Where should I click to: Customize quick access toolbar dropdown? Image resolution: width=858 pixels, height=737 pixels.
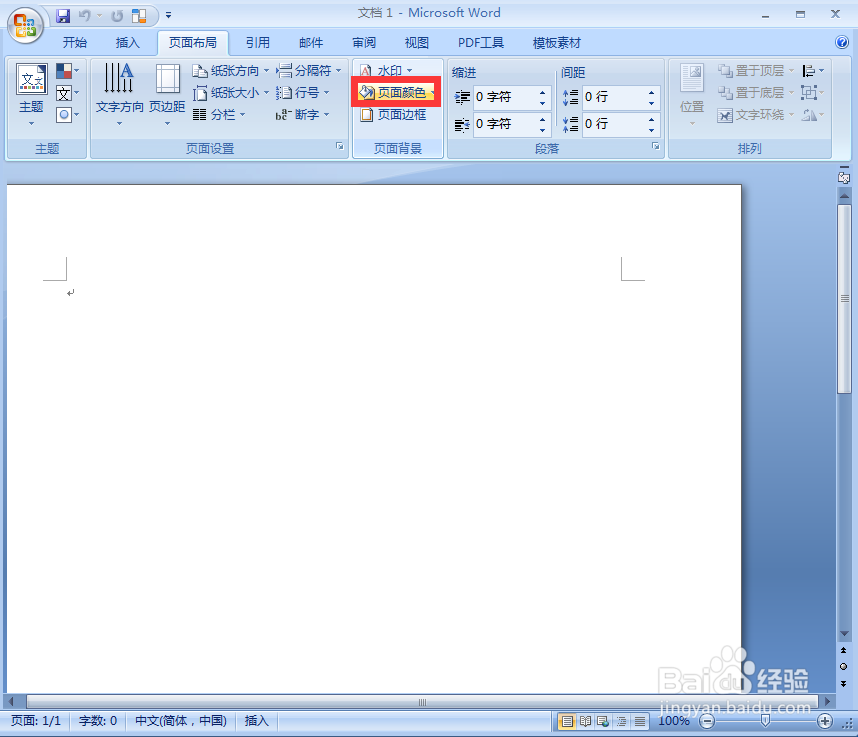169,16
